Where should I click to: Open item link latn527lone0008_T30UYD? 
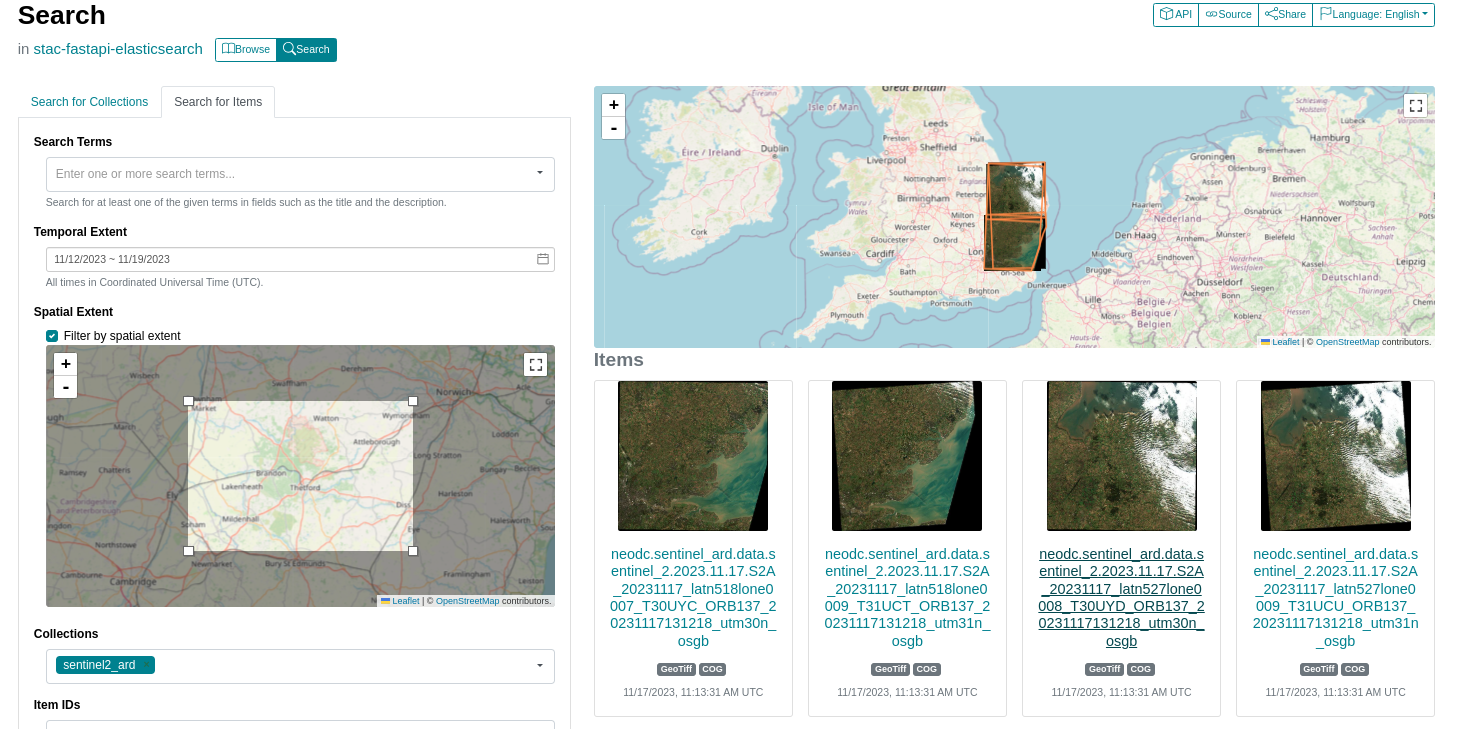(1121, 597)
